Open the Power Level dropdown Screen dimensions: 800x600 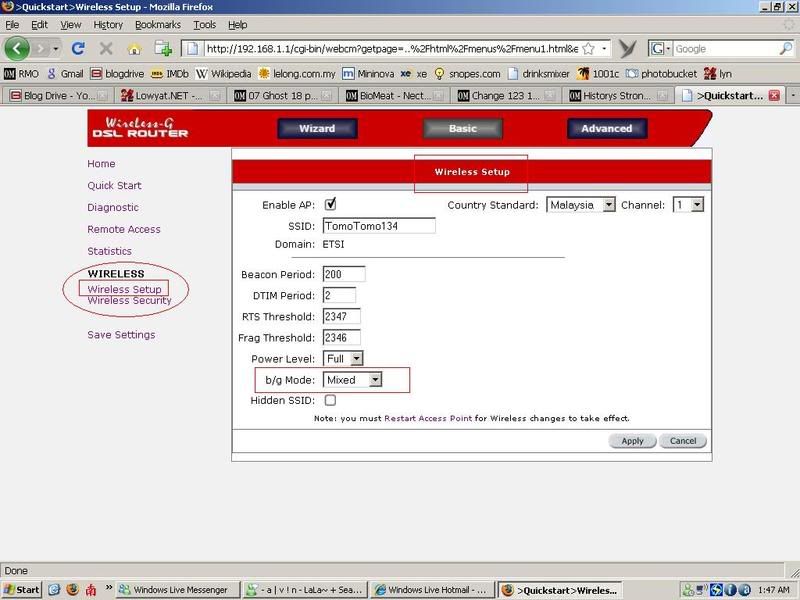[343, 358]
